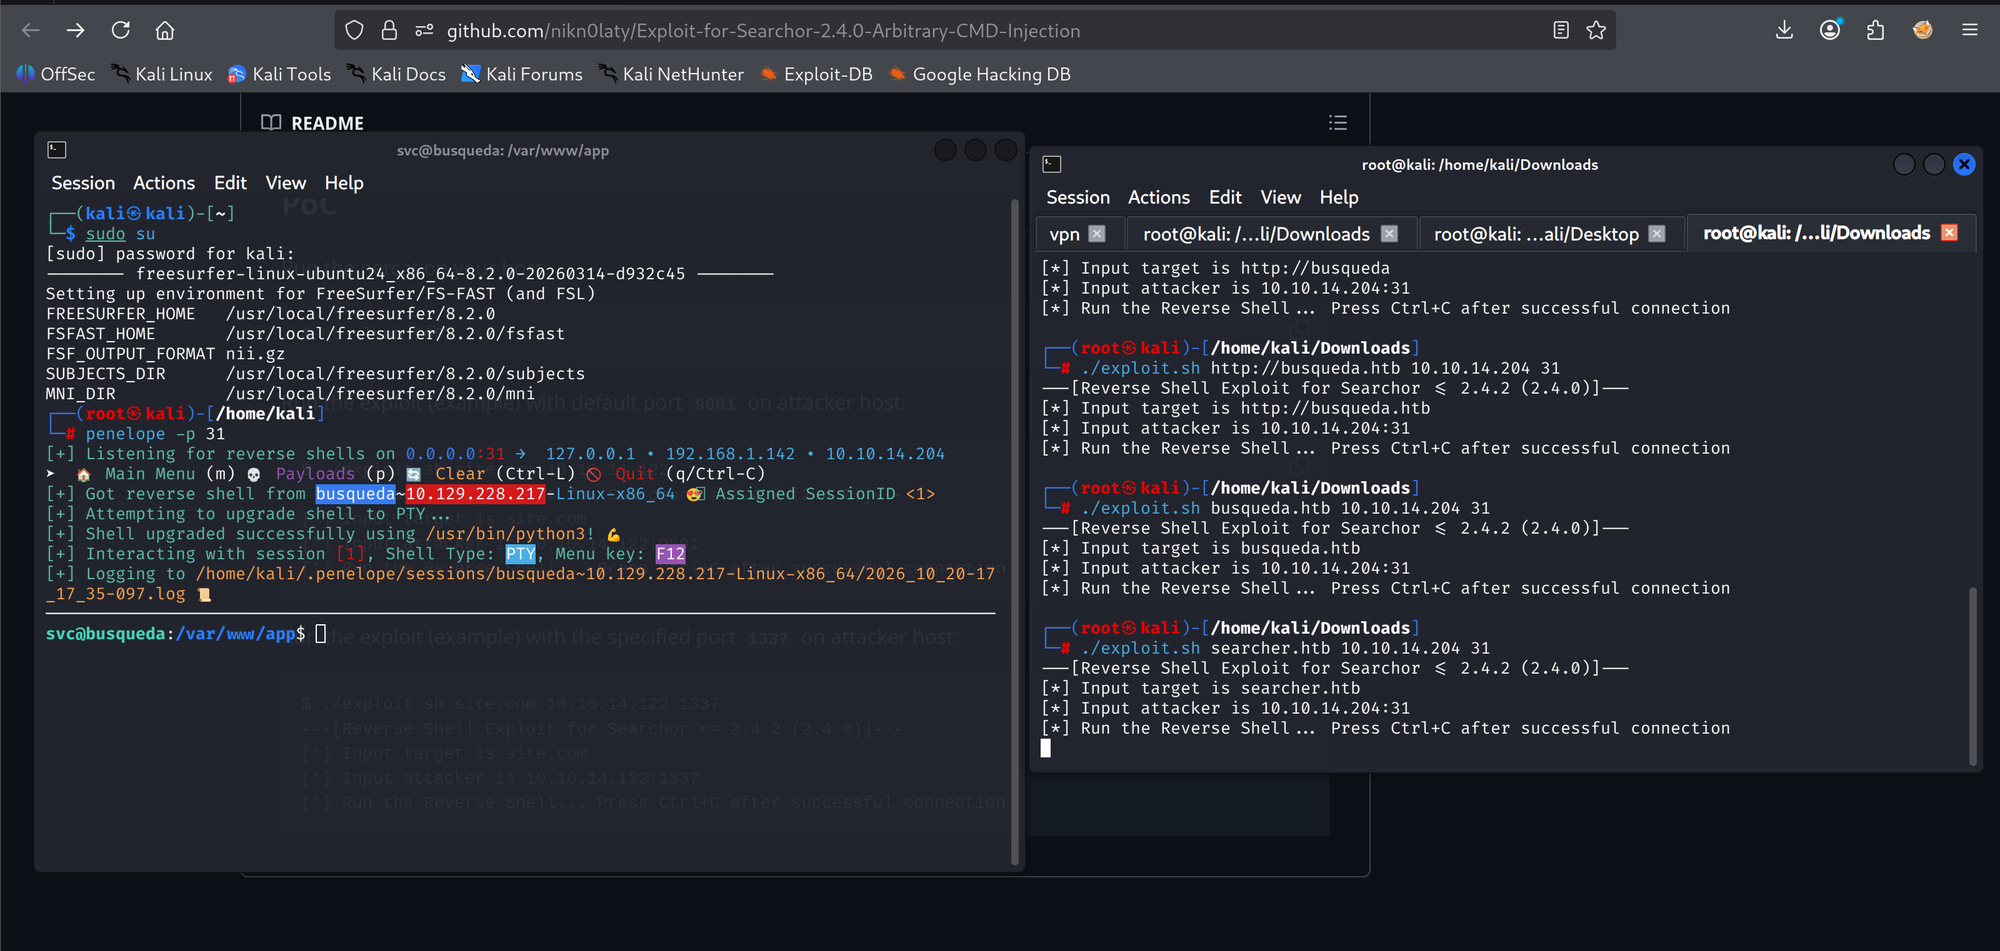The width and height of the screenshot is (2000, 951).
Task: Open the extensions puzzle icon
Action: coord(1875,30)
